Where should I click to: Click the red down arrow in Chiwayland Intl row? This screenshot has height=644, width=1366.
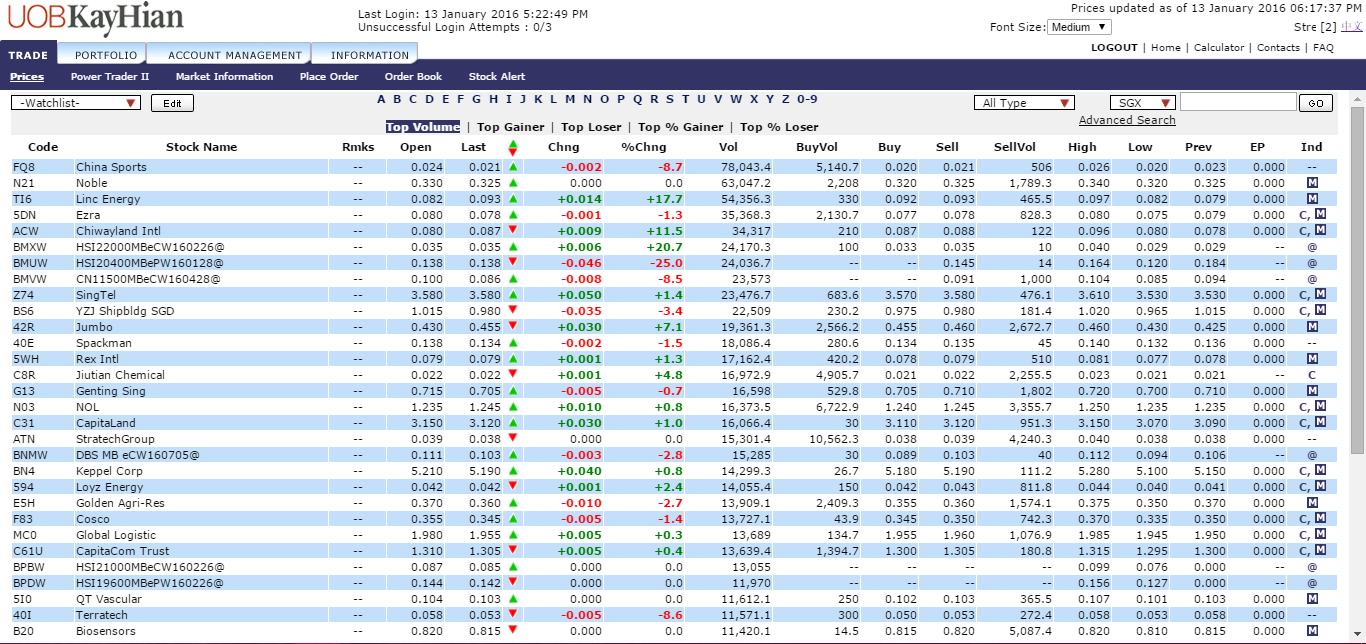(513, 231)
